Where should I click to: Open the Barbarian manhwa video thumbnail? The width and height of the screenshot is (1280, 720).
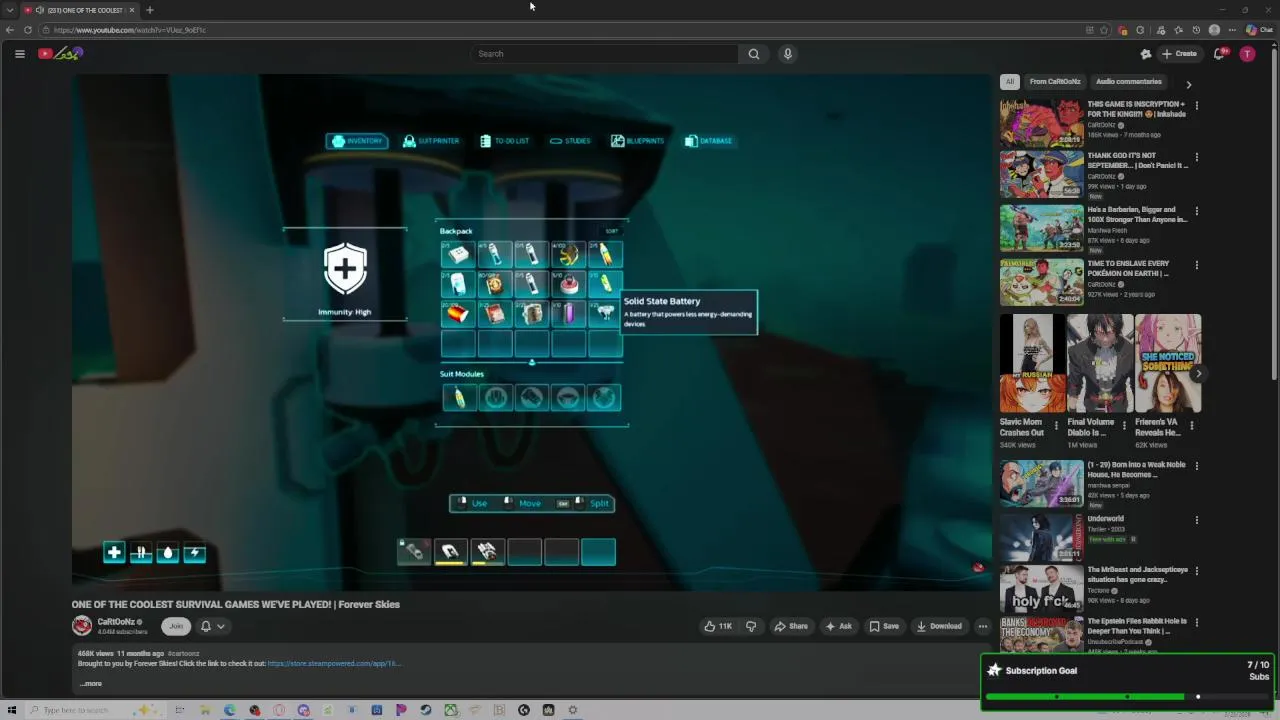1041,228
